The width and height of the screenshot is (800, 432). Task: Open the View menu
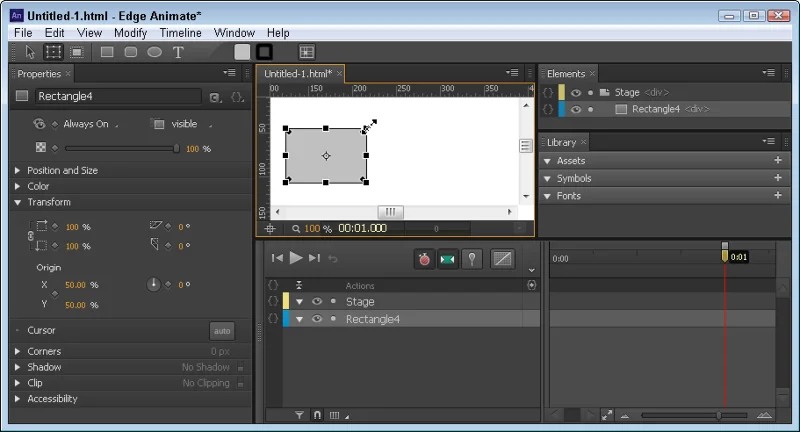click(x=89, y=33)
